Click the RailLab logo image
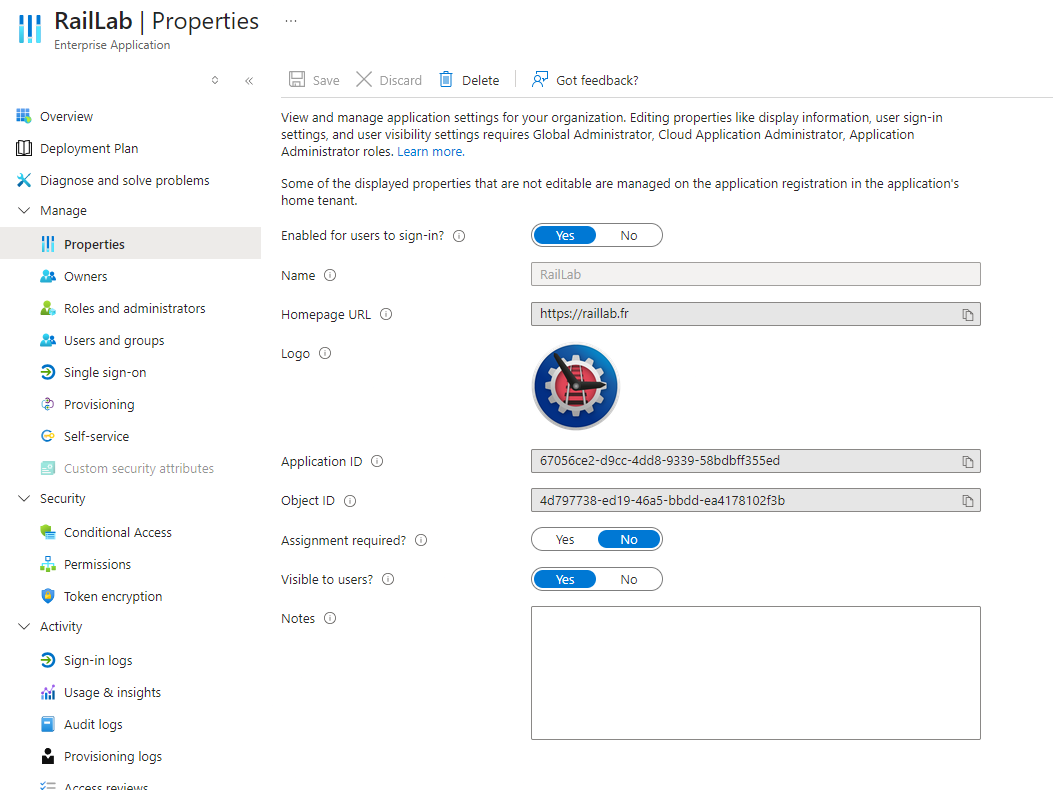The image size is (1053, 790). click(576, 387)
